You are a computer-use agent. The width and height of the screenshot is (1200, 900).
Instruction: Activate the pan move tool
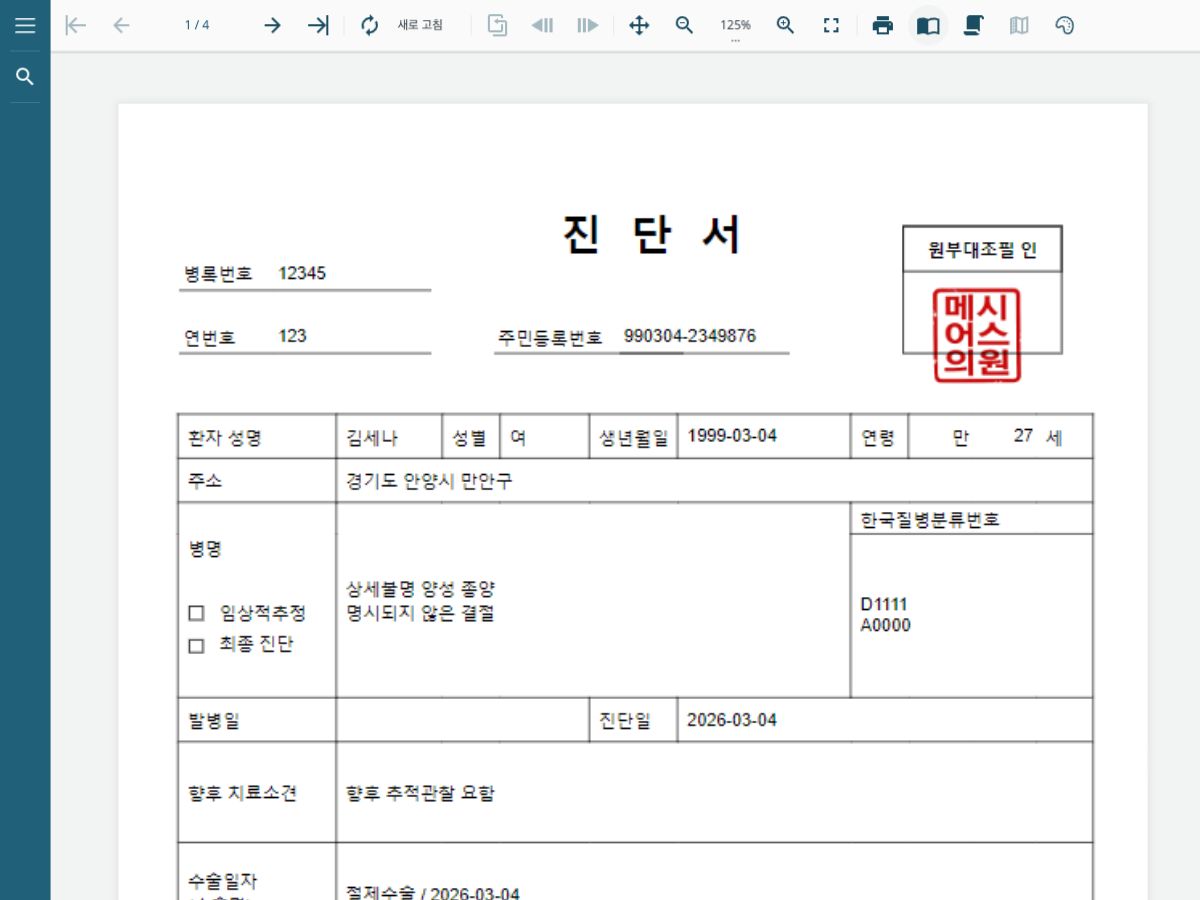[x=639, y=25]
